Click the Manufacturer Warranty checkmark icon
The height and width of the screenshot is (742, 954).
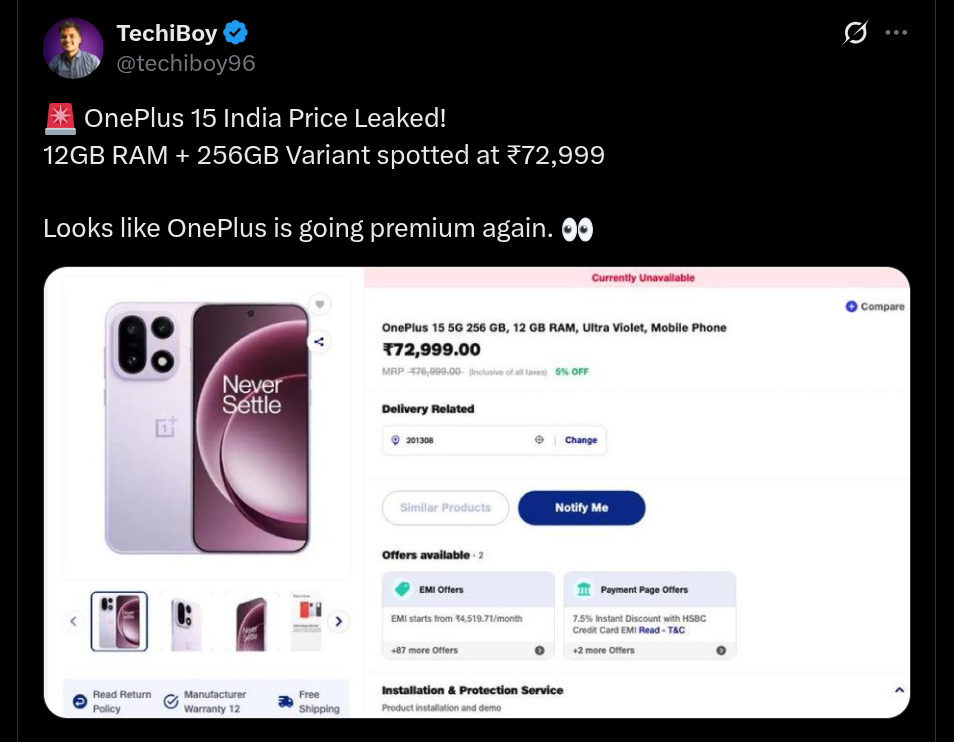pos(171,702)
